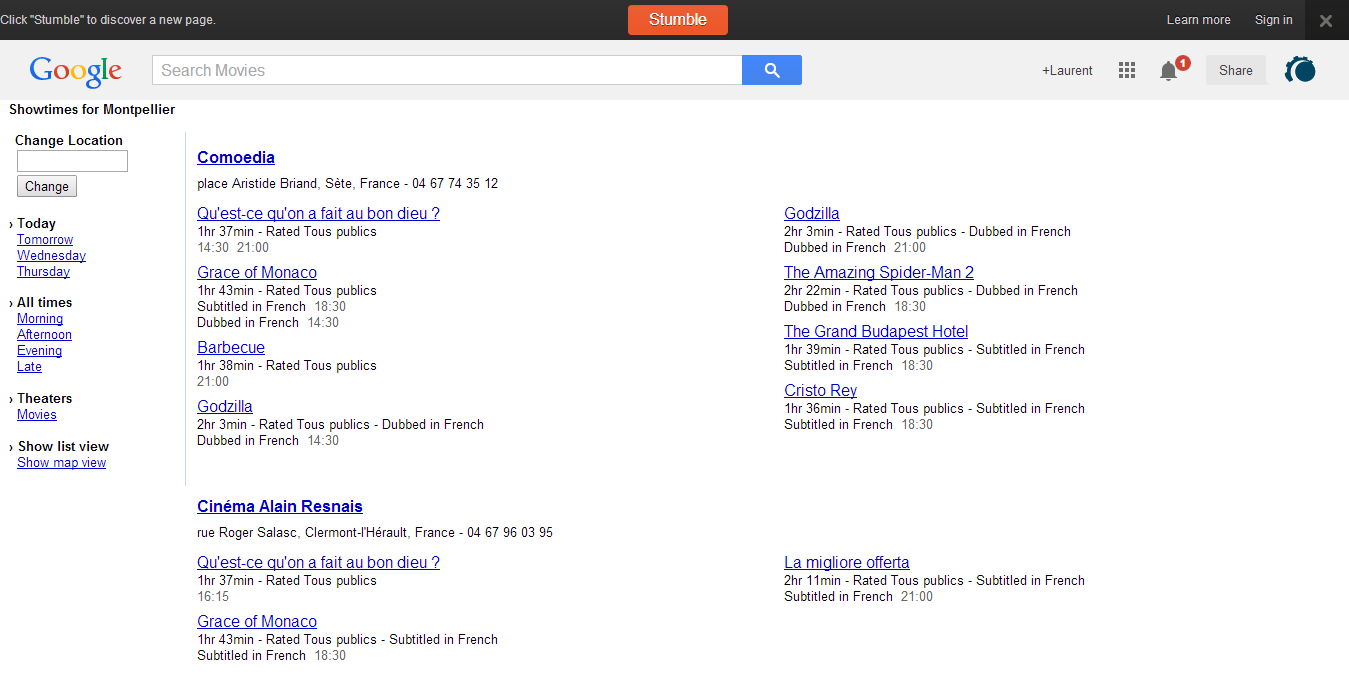This screenshot has width=1349, height=681.
Task: Open Learn more in the Stumble bar
Action: [1199, 20]
